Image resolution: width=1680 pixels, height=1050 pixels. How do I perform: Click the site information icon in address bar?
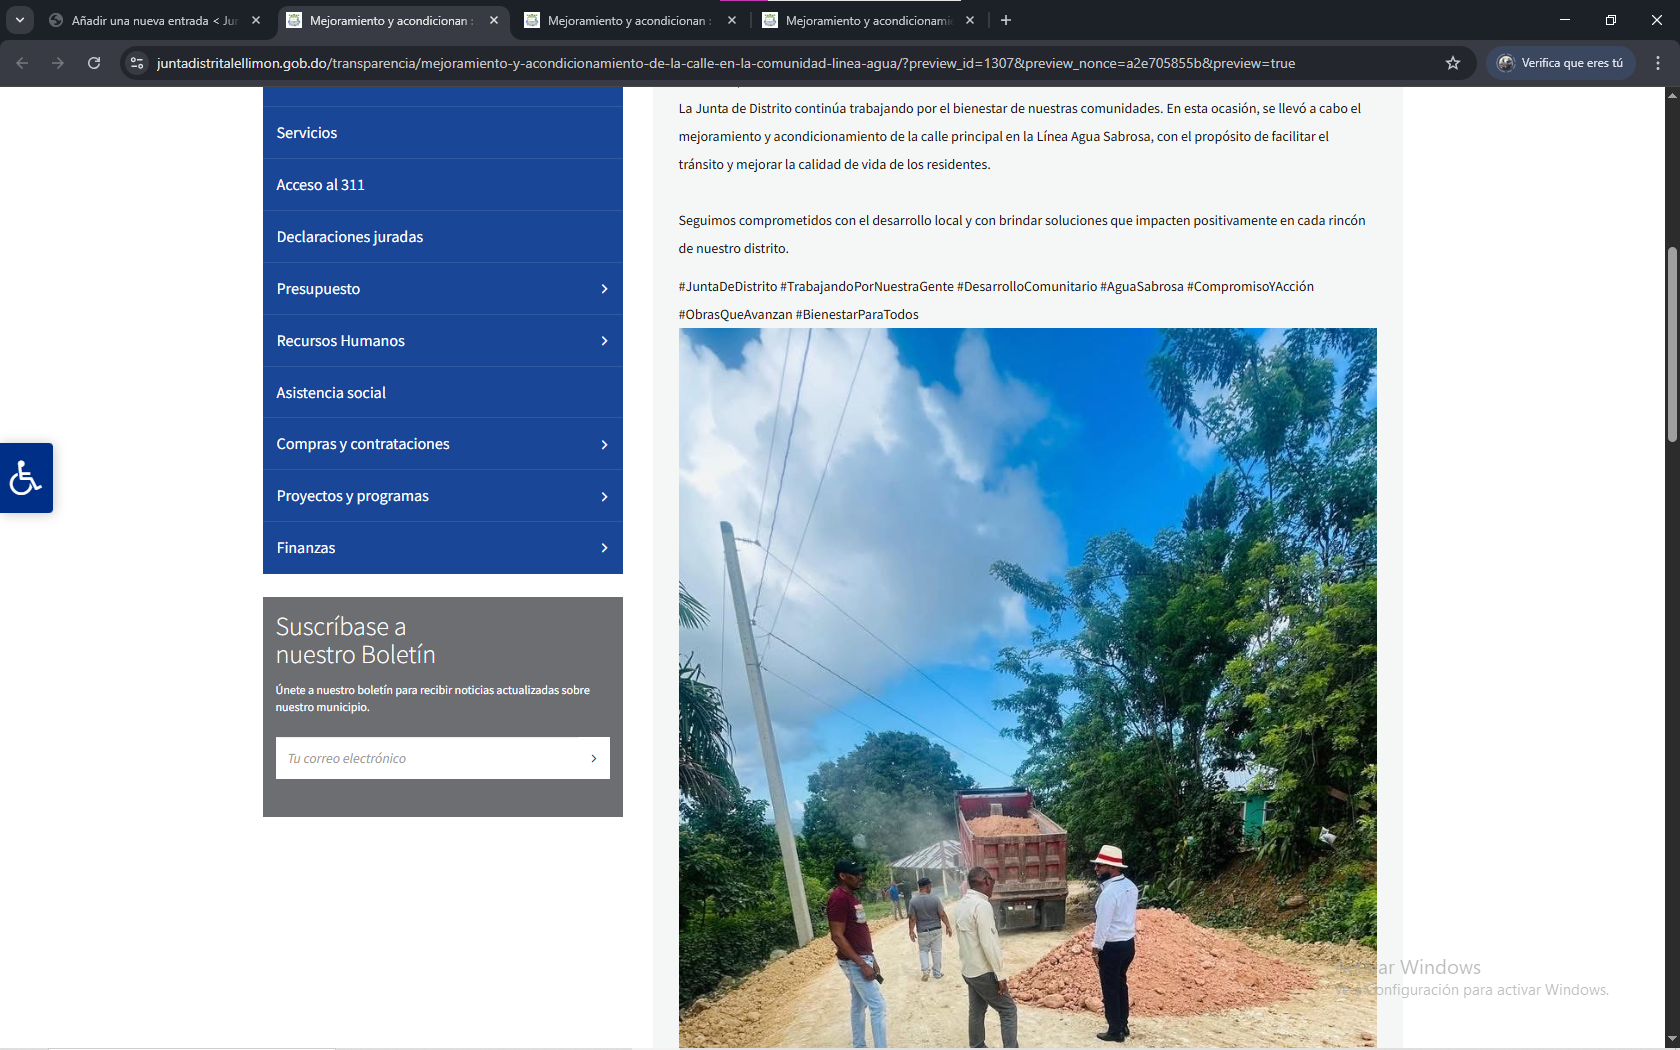tap(137, 63)
